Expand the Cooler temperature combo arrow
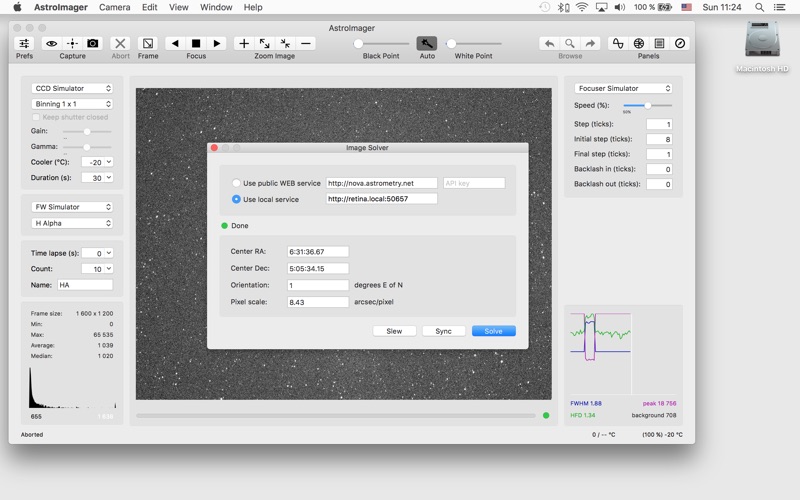This screenshot has width=800, height=500. (109, 162)
